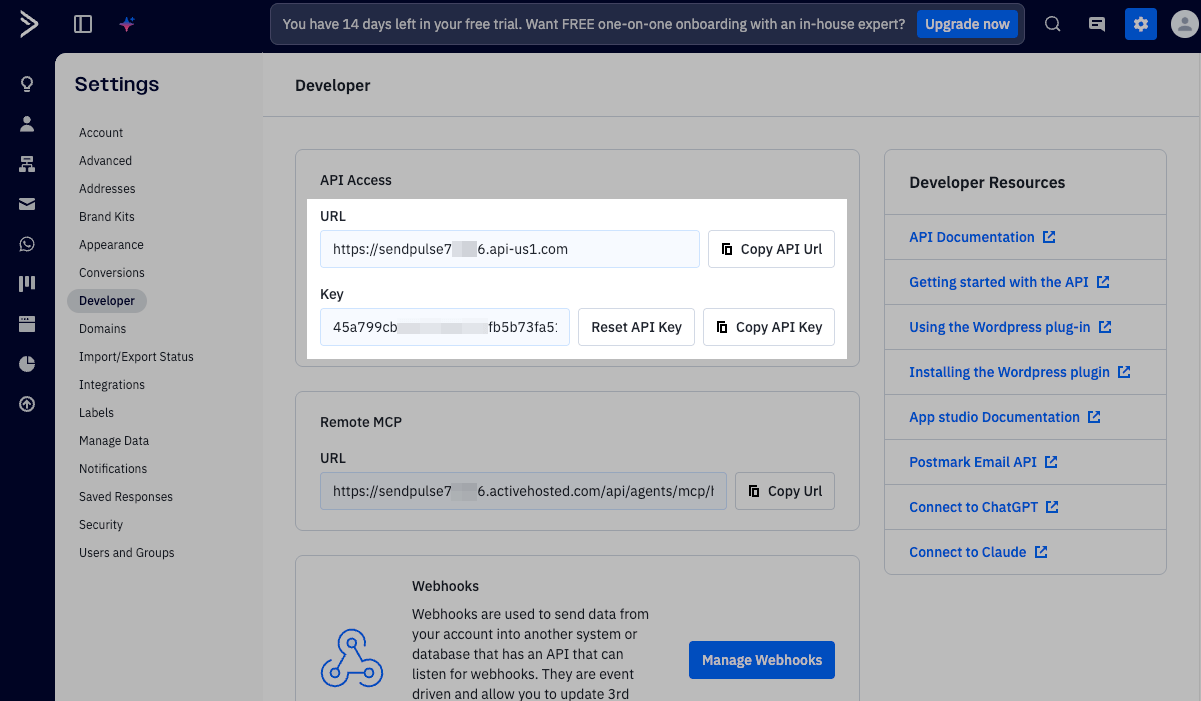Open the AI sparkle assistant icon
1201x701 pixels.
(127, 24)
